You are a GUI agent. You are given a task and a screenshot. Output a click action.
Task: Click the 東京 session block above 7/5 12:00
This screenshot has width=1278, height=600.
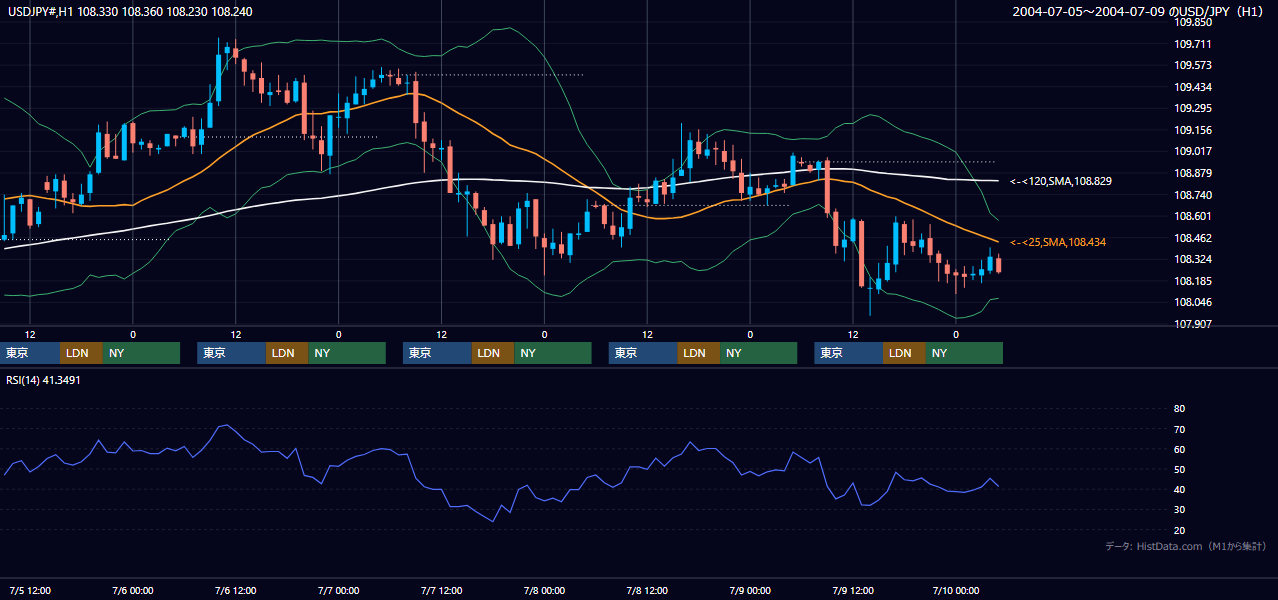30,353
